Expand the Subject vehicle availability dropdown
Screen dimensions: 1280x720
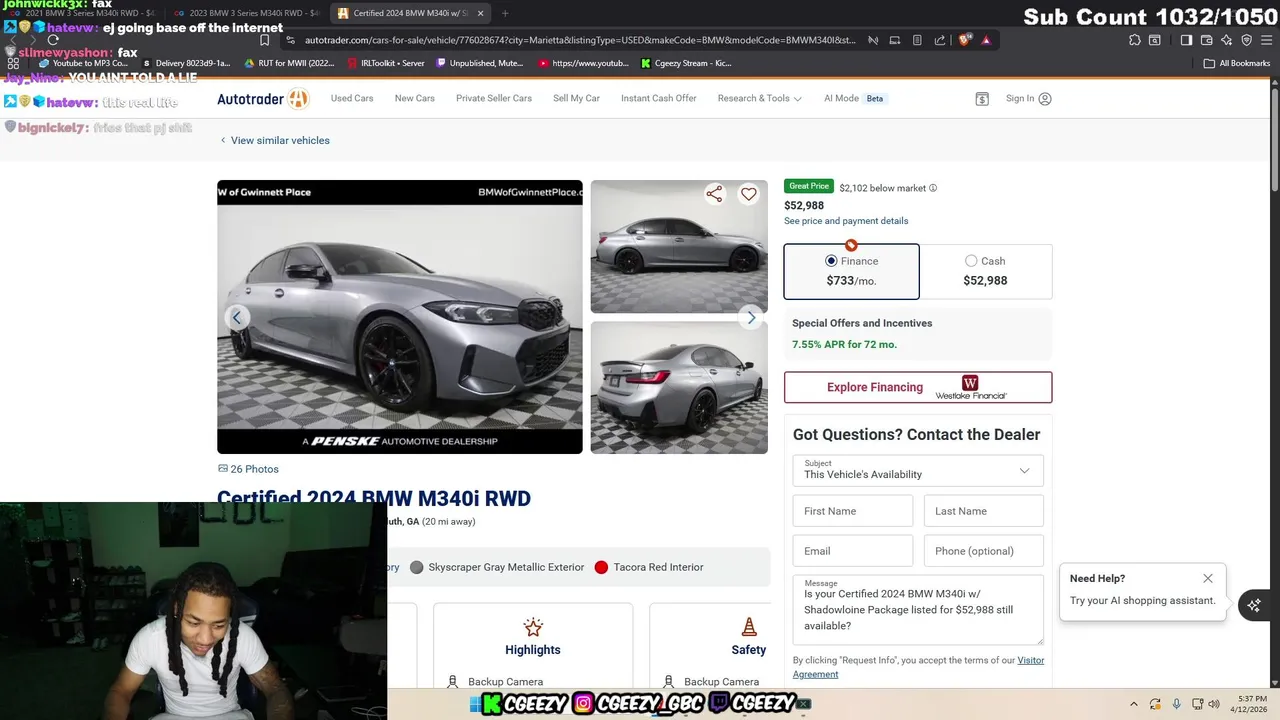pos(918,470)
